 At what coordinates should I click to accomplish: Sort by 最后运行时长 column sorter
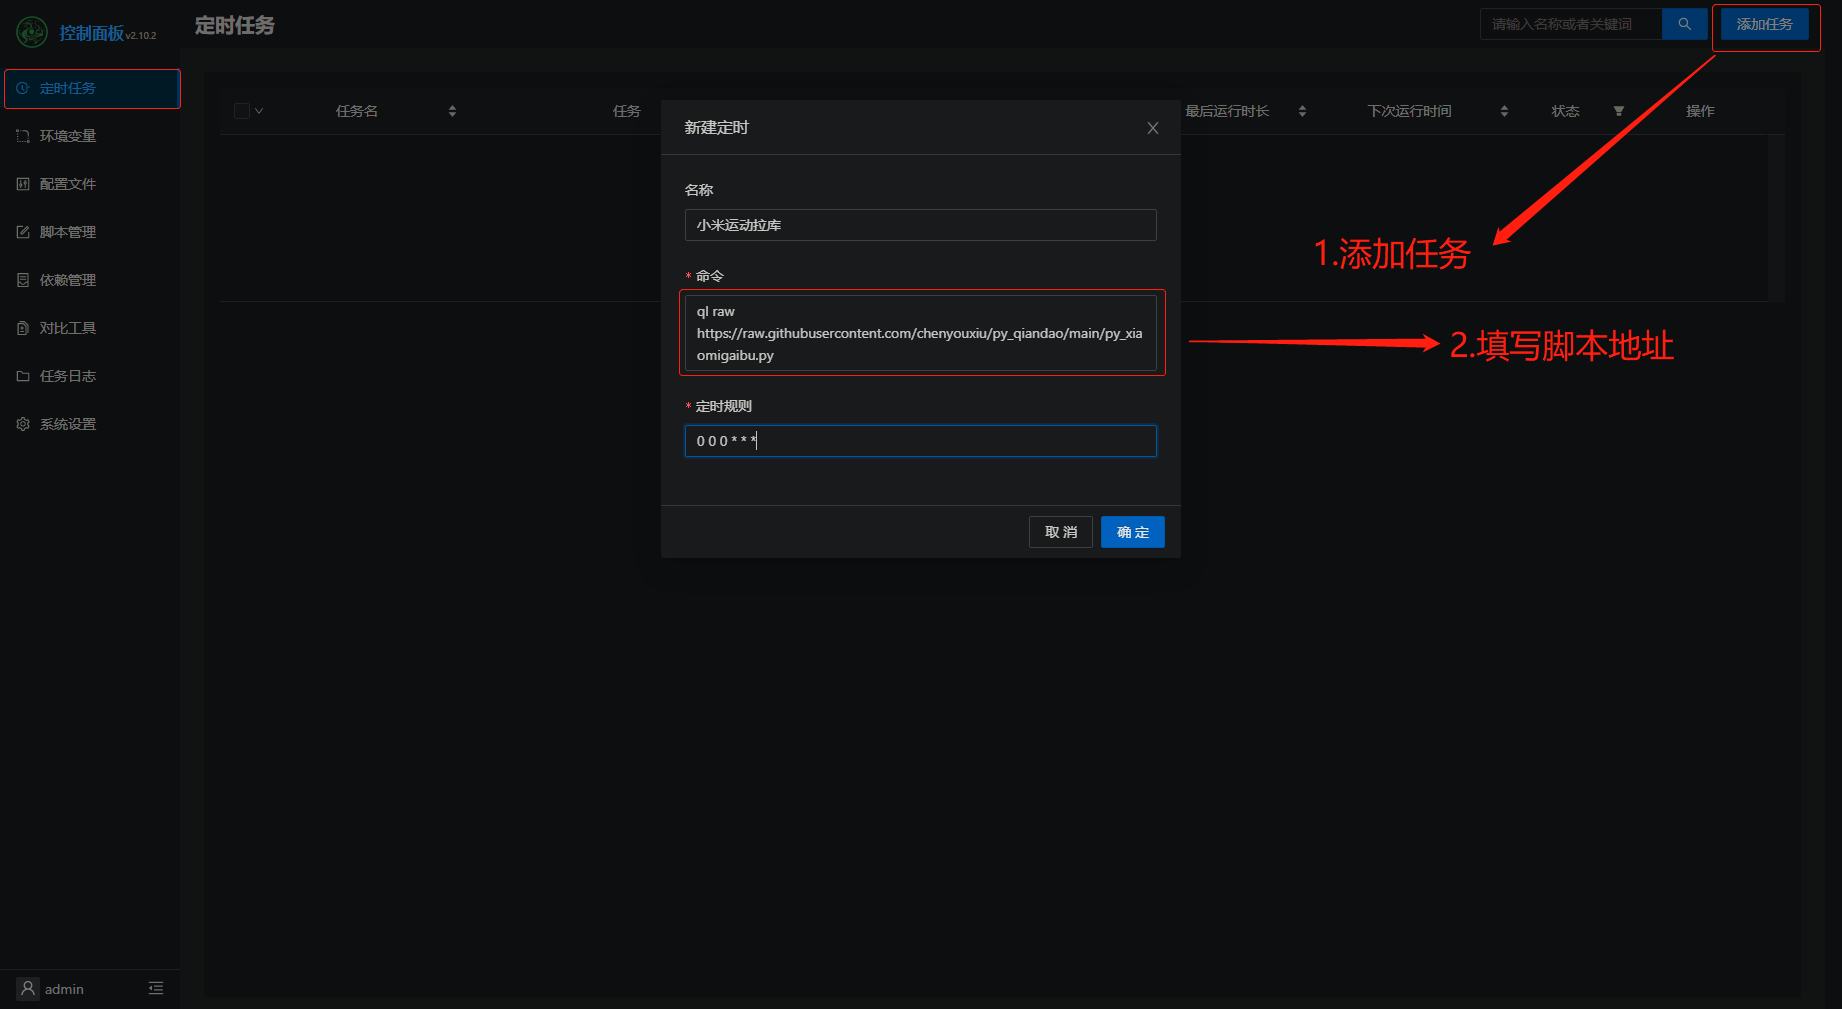[1302, 111]
